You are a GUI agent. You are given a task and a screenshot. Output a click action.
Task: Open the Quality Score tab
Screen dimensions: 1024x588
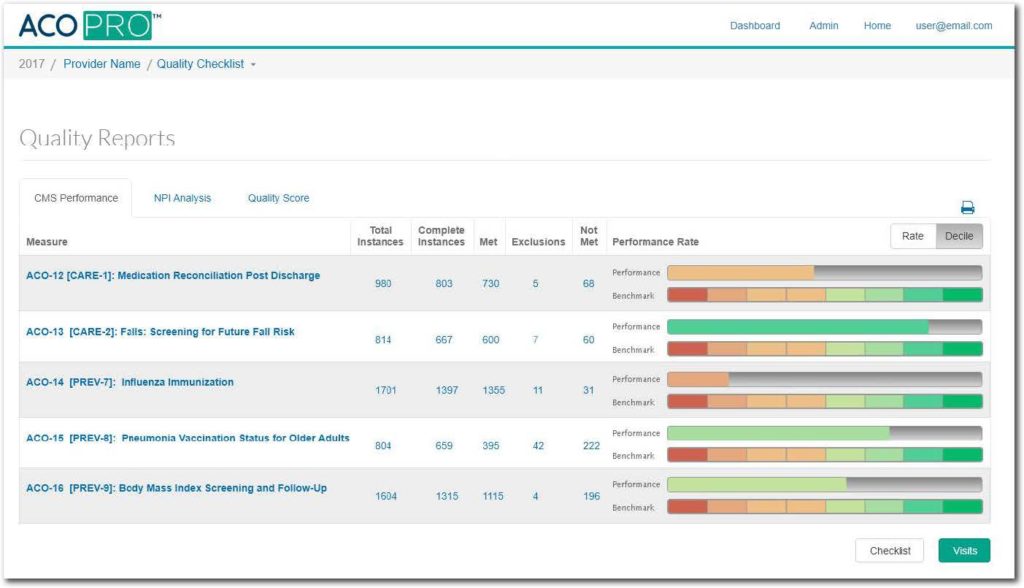point(278,198)
